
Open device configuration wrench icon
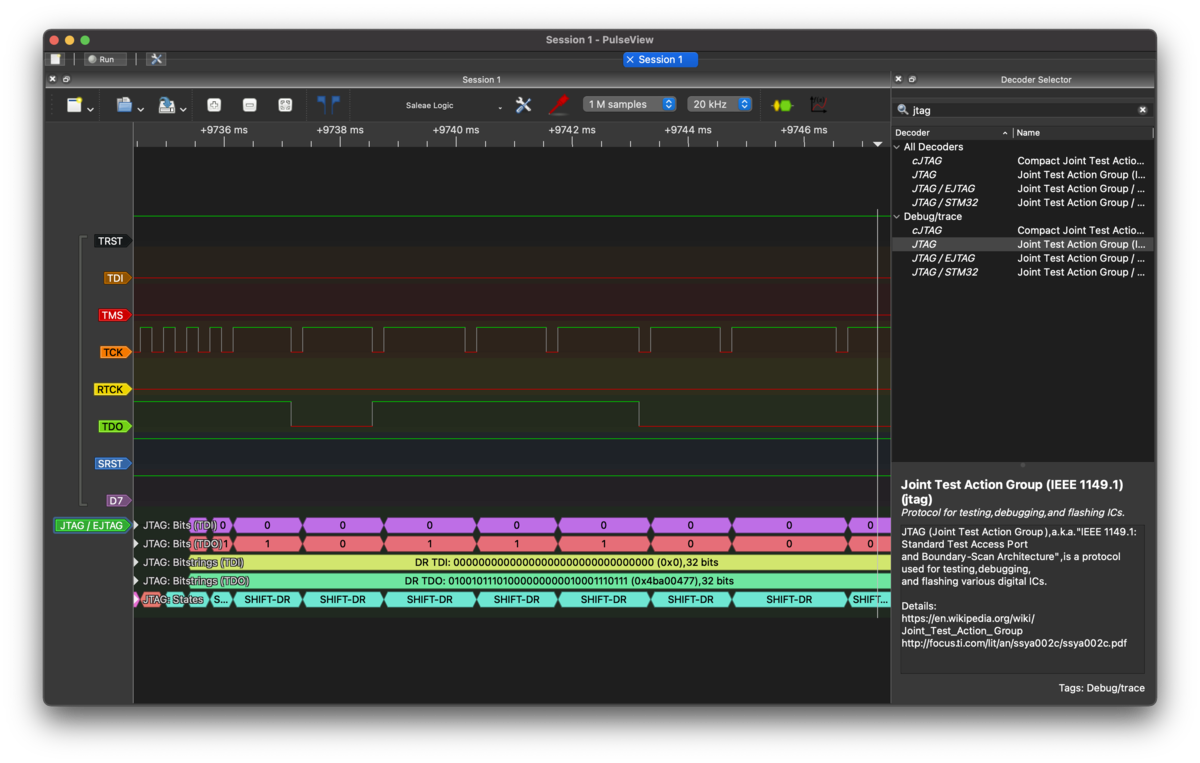[x=523, y=105]
